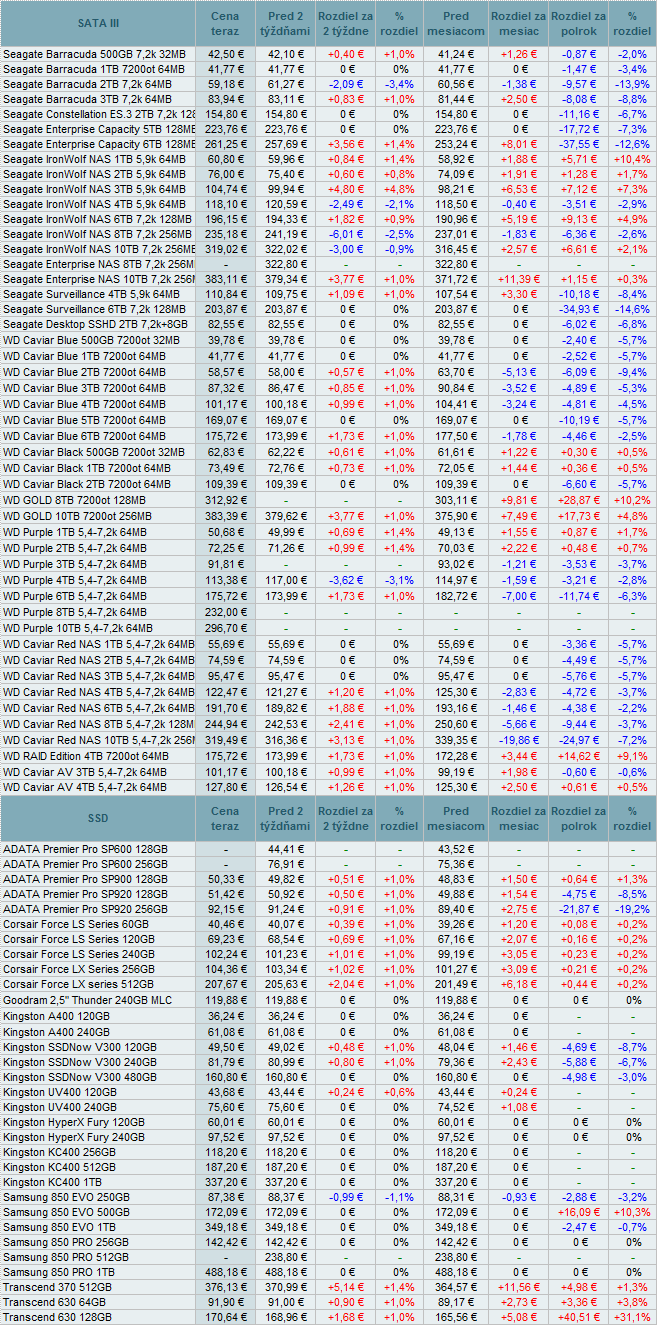Screen dimensions: 657x1325
Task: Click current price 261,25 € of Enterprise Capacity 6TB
Action: [x=225, y=145]
